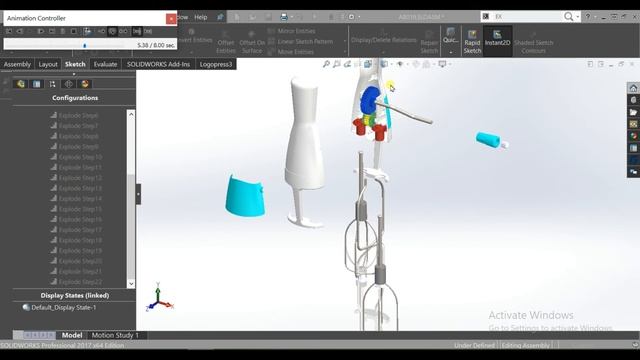Screen dimensions: 640x360
Task: Open the FeatureManager design tree tab icon
Action: 20,84
